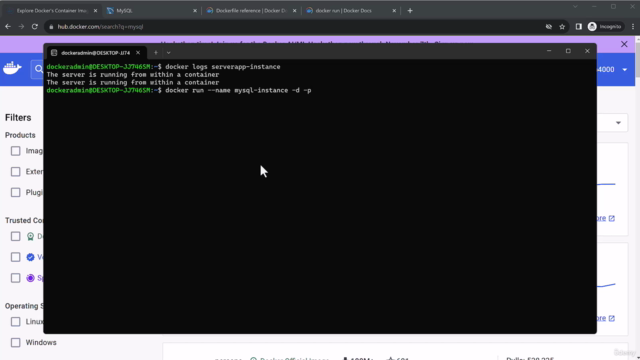Click the third-party cookies blocked eye icon
Image resolution: width=640 pixels, height=360 pixels.
[x=549, y=27]
